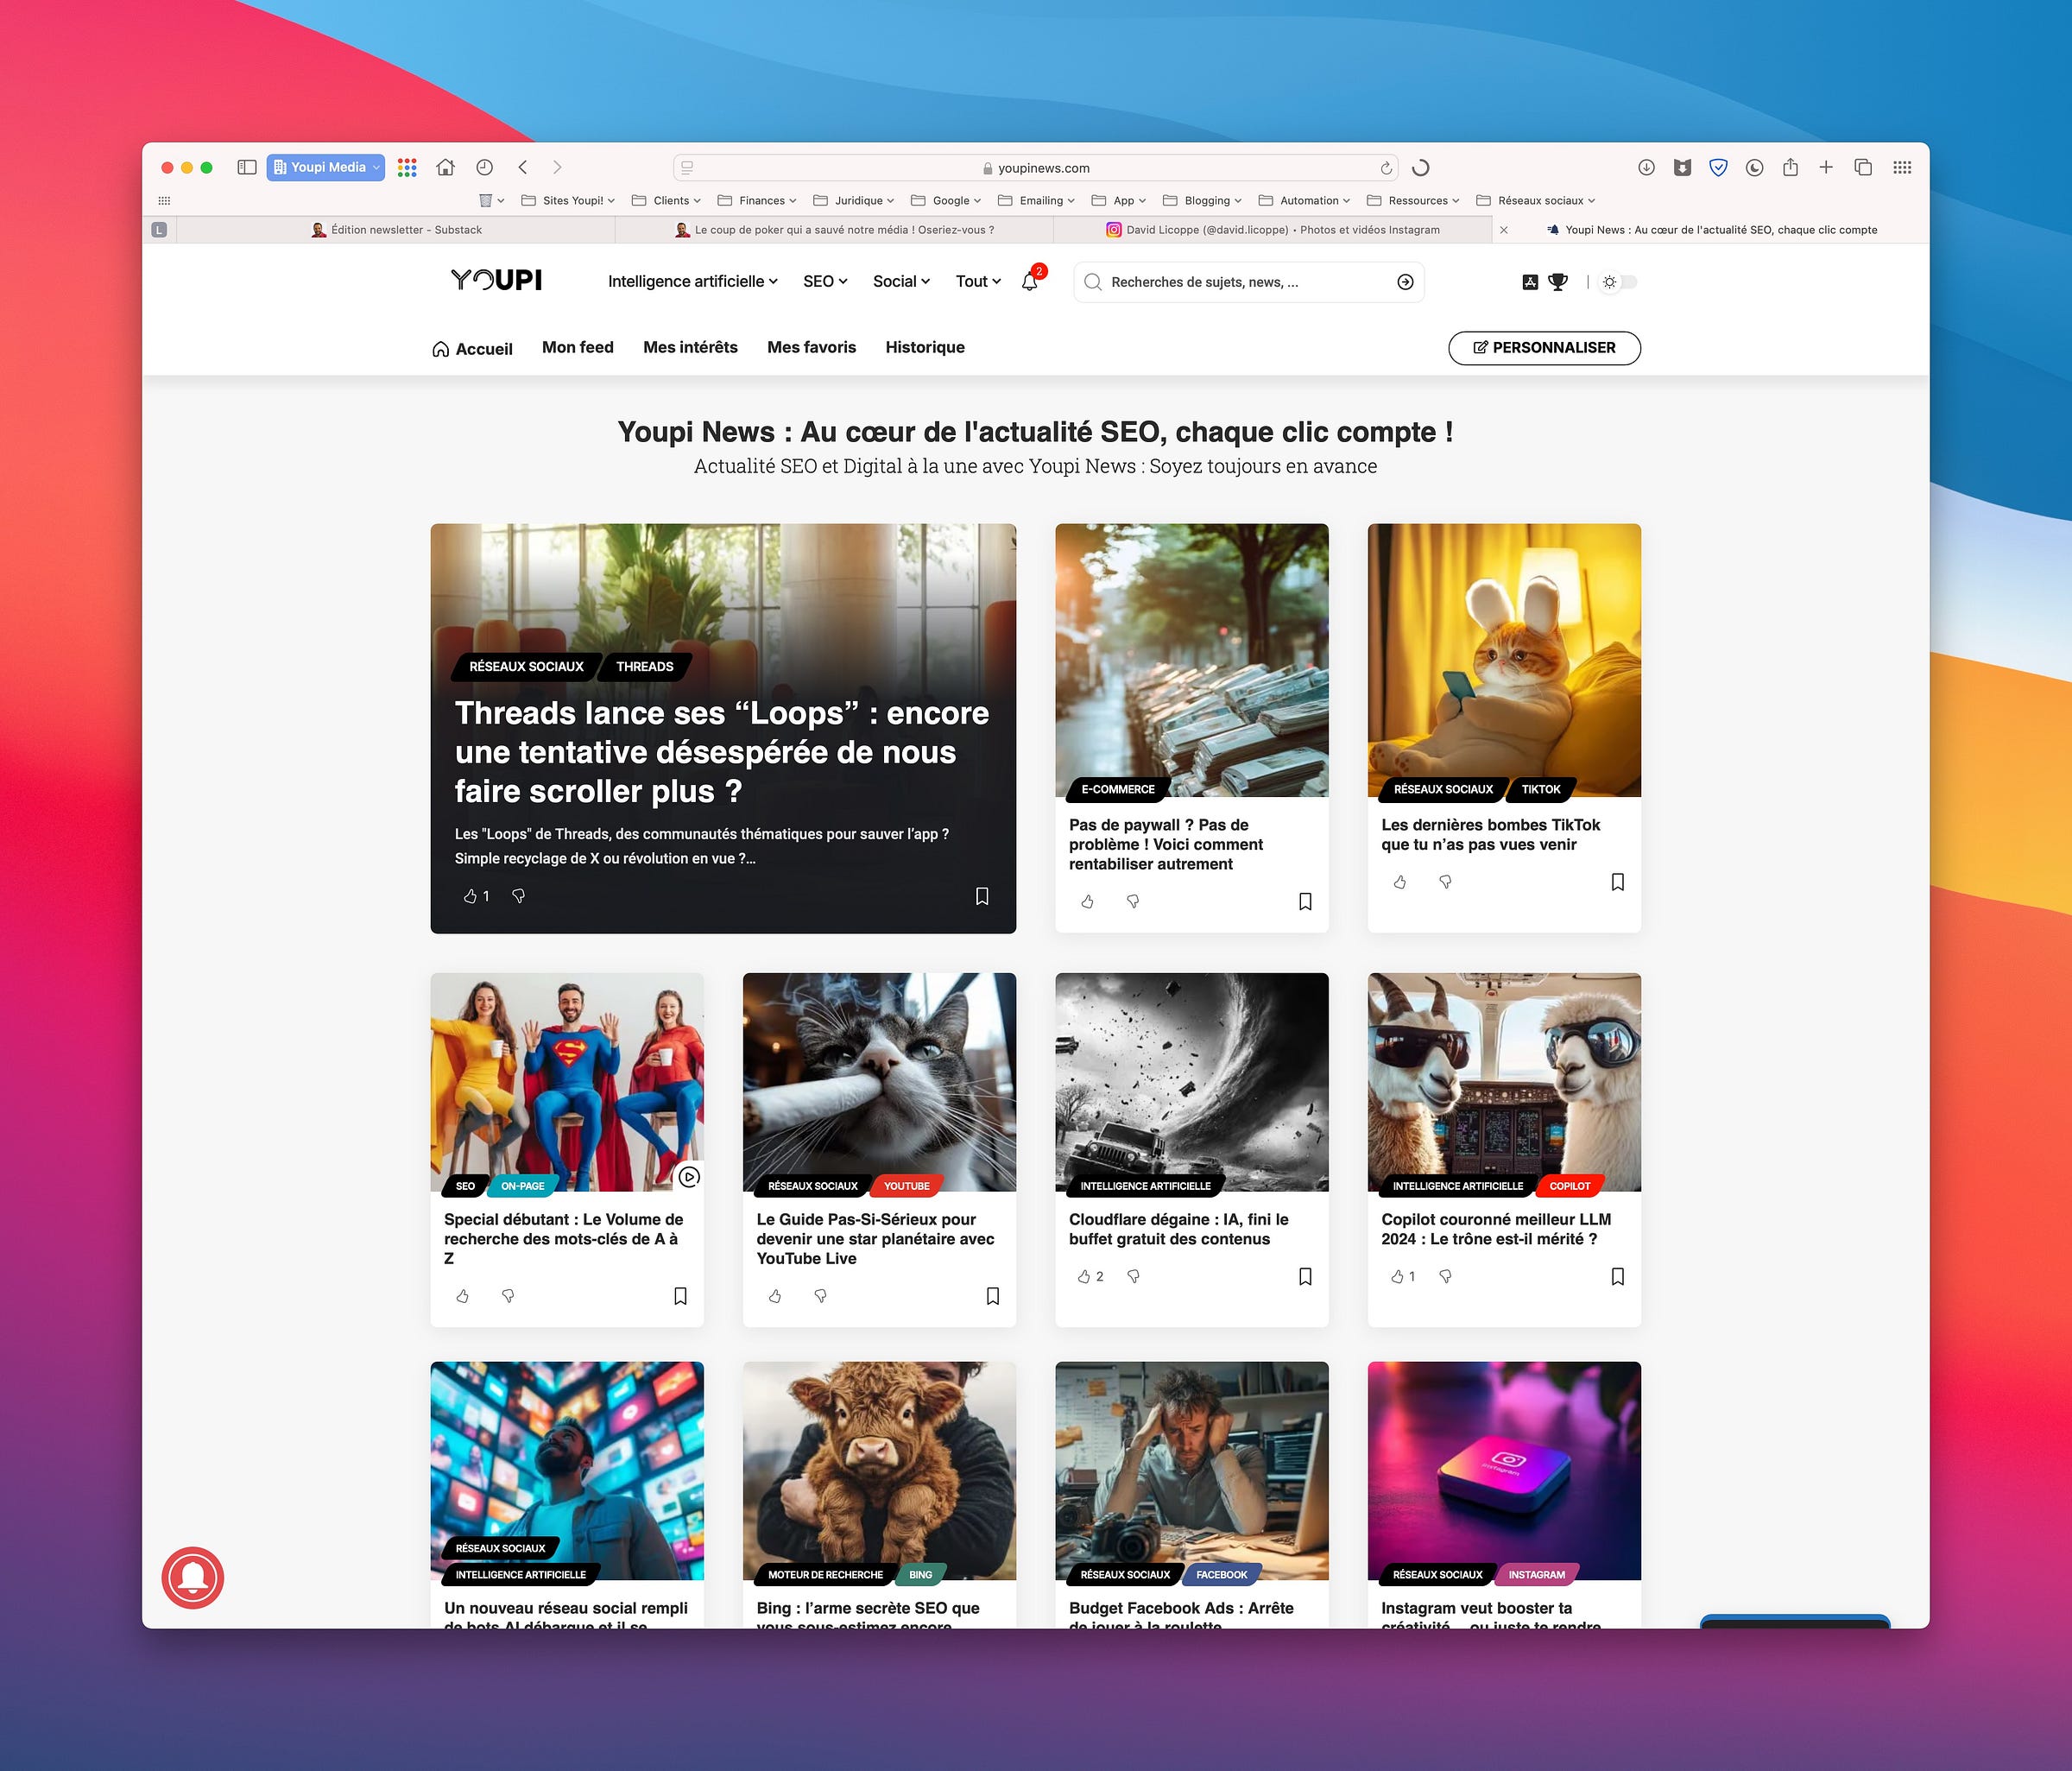Dislike the YouTube Live guide article
The width and height of the screenshot is (2072, 1771).
coord(820,1296)
